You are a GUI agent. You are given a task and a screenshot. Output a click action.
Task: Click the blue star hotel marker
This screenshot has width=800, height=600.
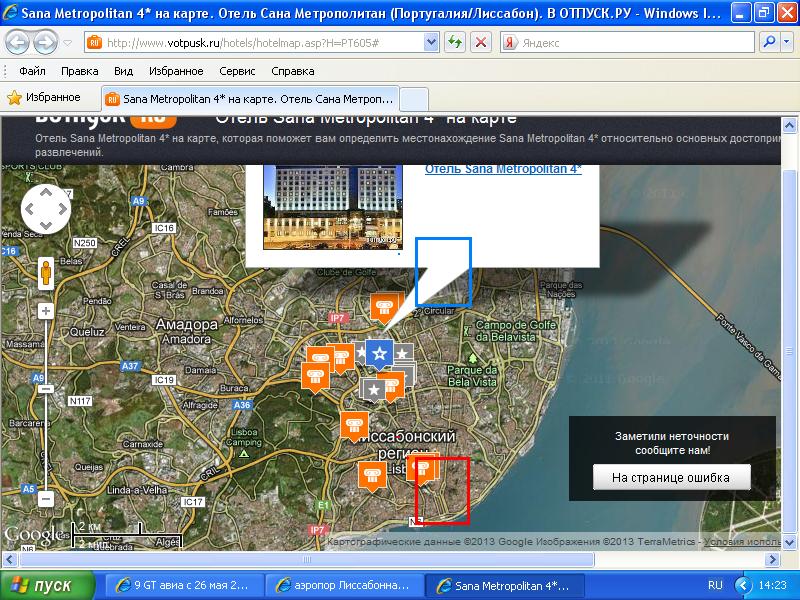pos(379,354)
